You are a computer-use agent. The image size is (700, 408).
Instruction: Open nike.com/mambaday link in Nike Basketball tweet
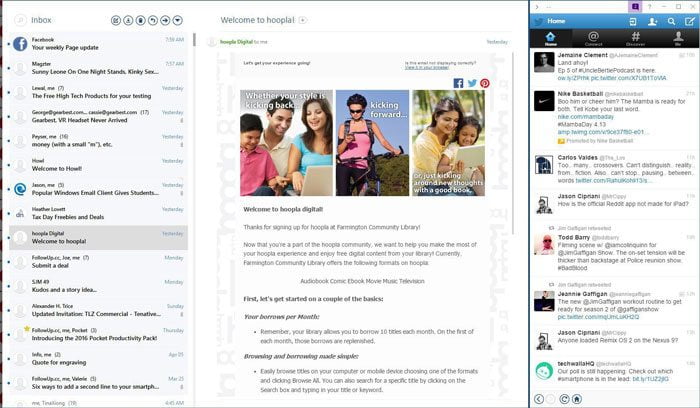tap(585, 117)
